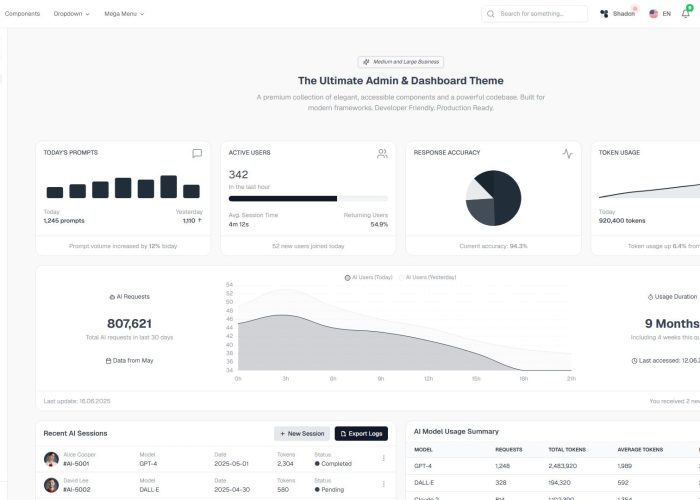700x500 pixels.
Task: Click the AVERAGE TOKENS column header
Action: (x=640, y=450)
